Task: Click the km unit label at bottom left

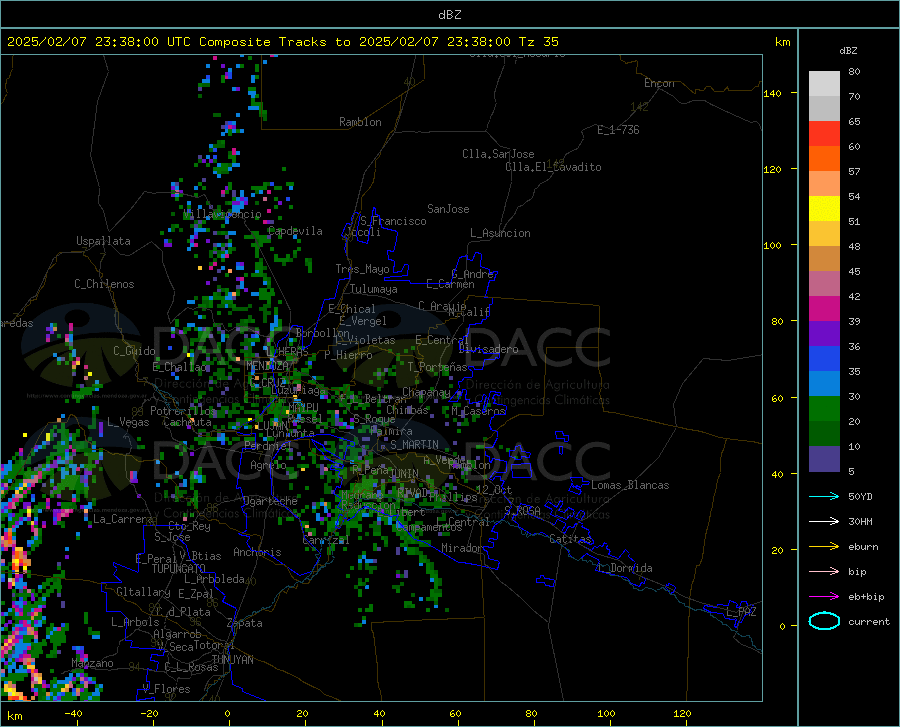Action: (14, 716)
